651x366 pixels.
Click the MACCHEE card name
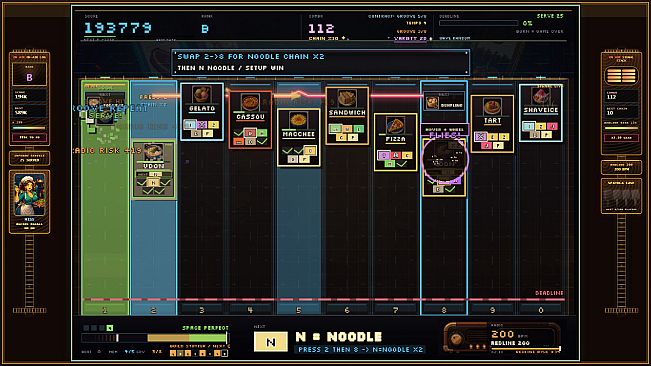pos(299,134)
